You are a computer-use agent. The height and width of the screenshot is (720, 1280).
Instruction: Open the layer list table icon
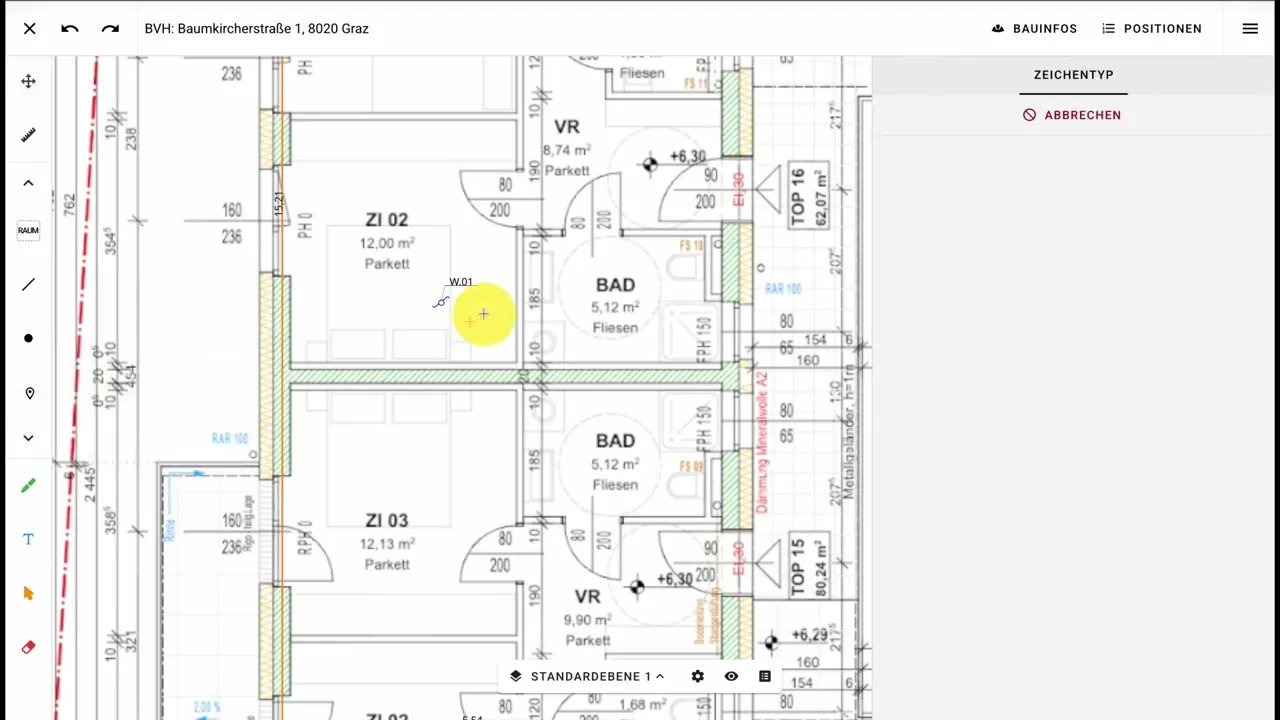point(765,676)
